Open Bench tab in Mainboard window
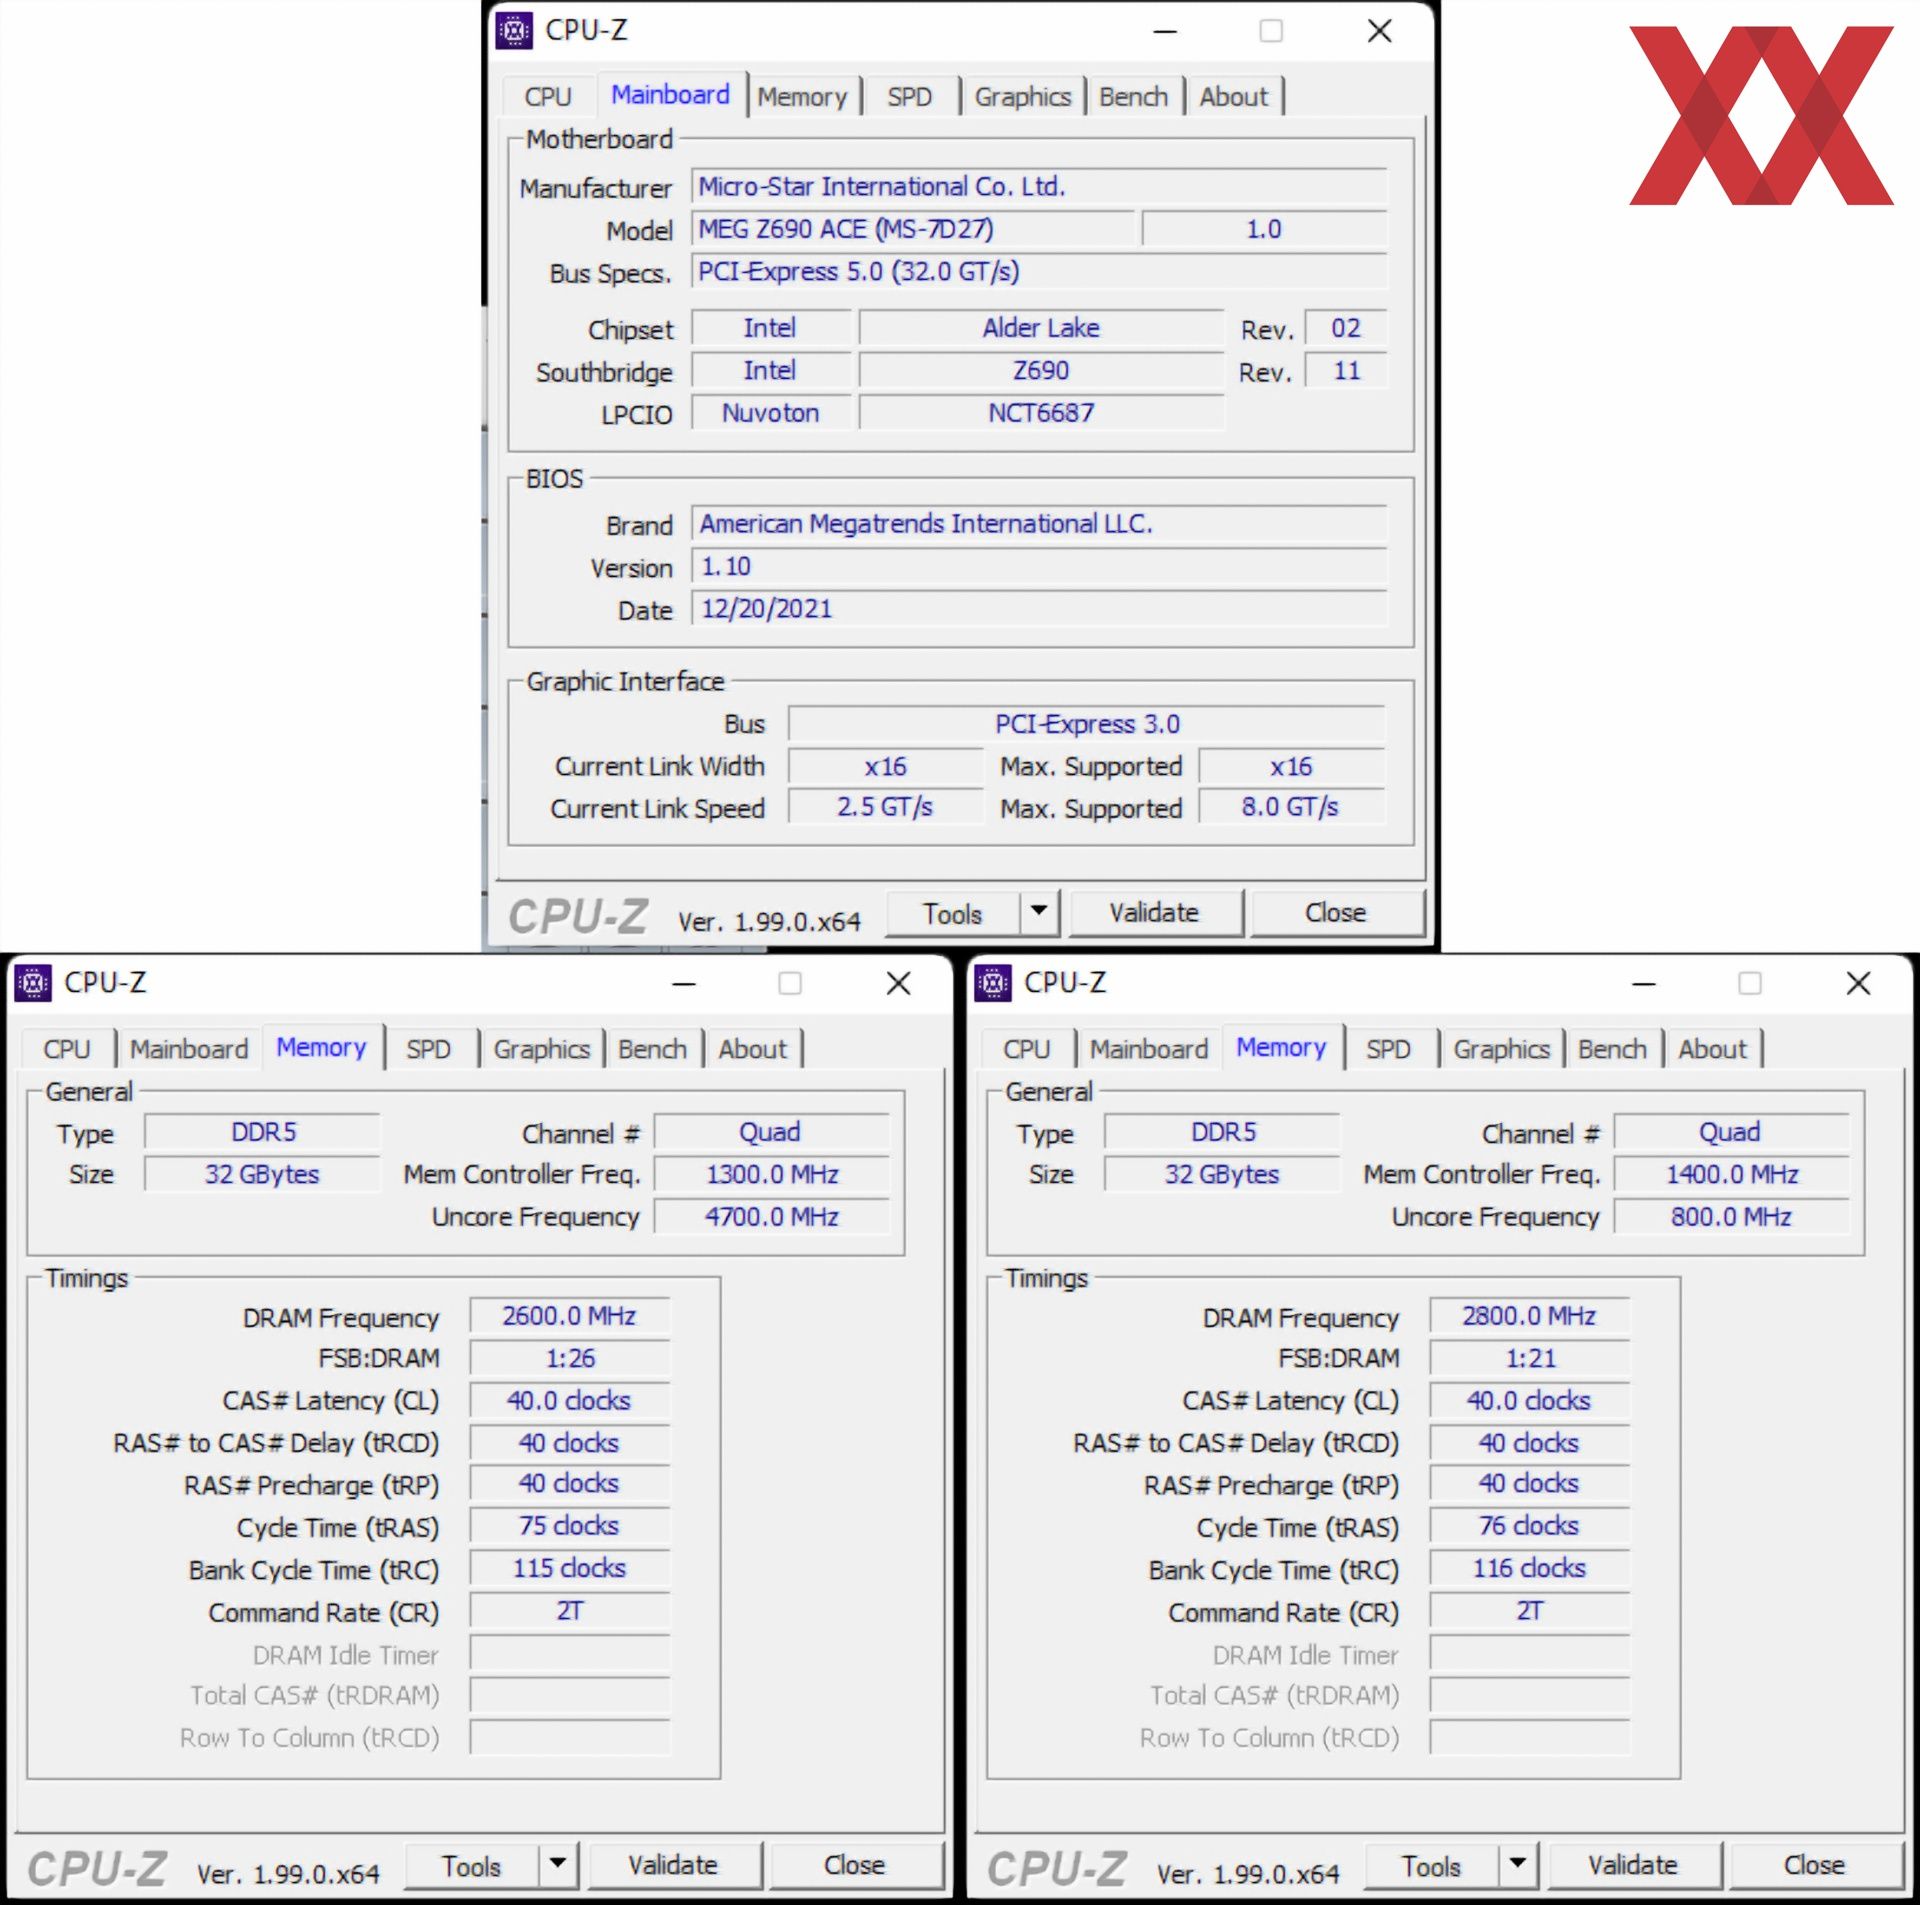1920x1905 pixels. 1134,97
